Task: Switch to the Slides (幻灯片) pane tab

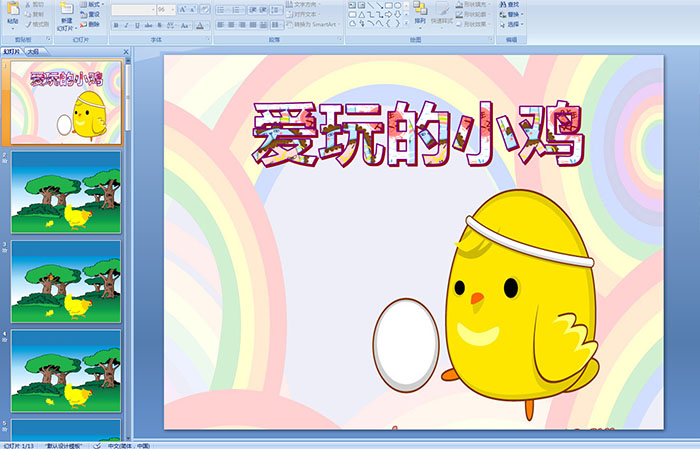Action: coord(11,52)
